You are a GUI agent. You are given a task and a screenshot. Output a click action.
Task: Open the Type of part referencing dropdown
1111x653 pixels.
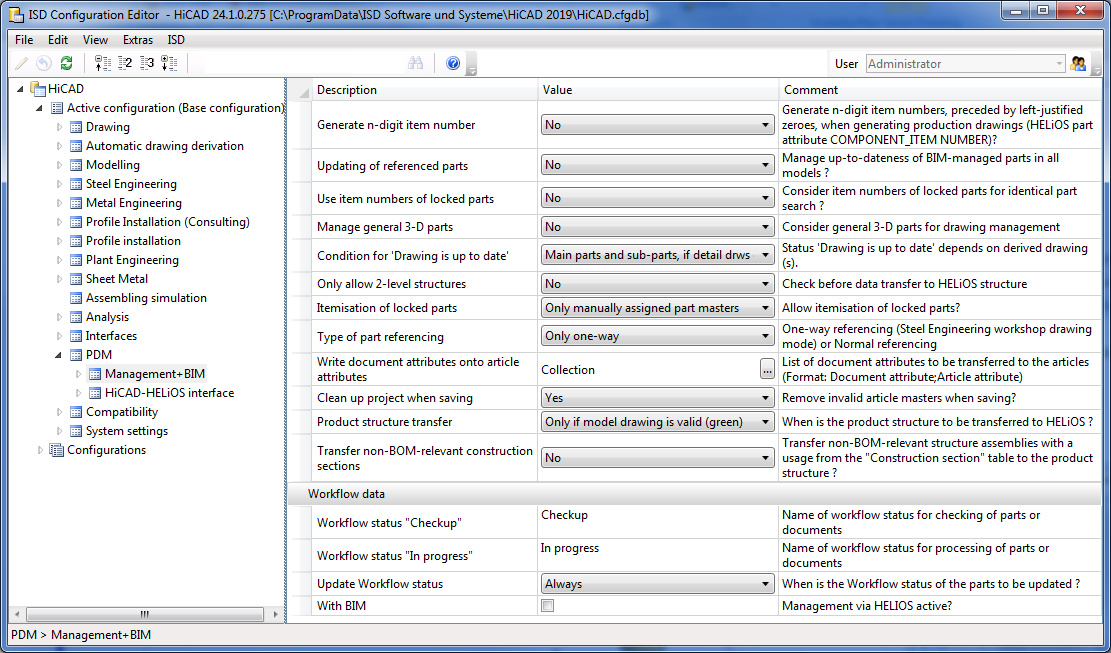(657, 336)
